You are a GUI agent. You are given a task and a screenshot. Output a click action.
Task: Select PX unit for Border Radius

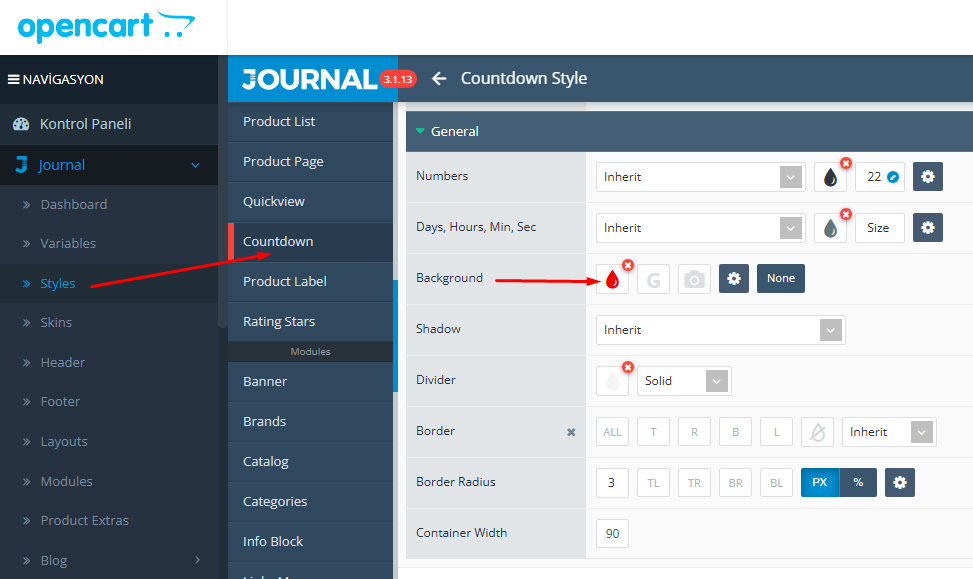[x=820, y=483]
